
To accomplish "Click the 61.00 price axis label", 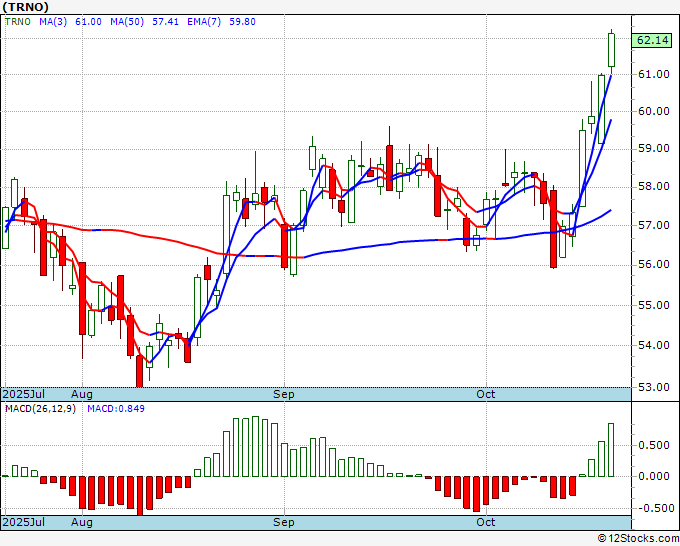I will coord(654,74).
